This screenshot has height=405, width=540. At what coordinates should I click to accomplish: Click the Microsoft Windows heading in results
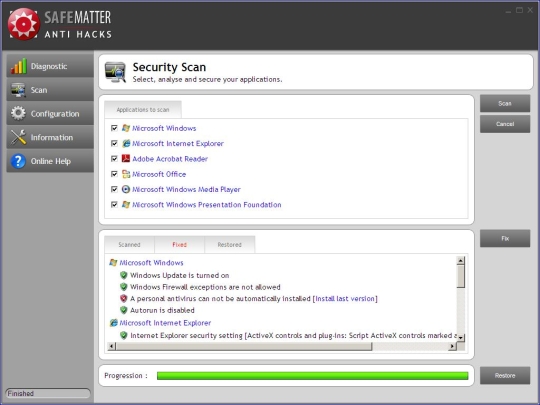[x=151, y=262]
